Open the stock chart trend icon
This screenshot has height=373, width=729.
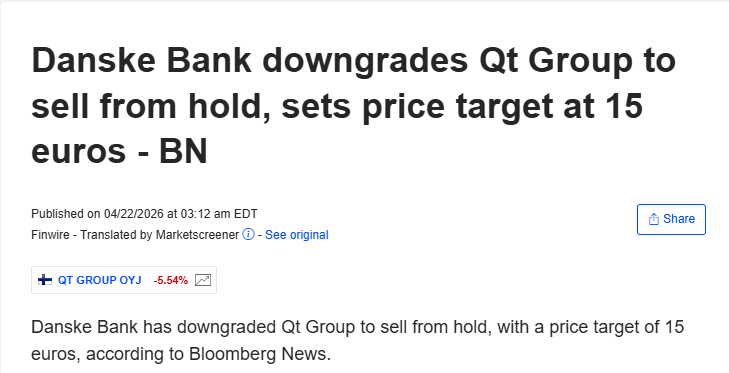click(203, 280)
